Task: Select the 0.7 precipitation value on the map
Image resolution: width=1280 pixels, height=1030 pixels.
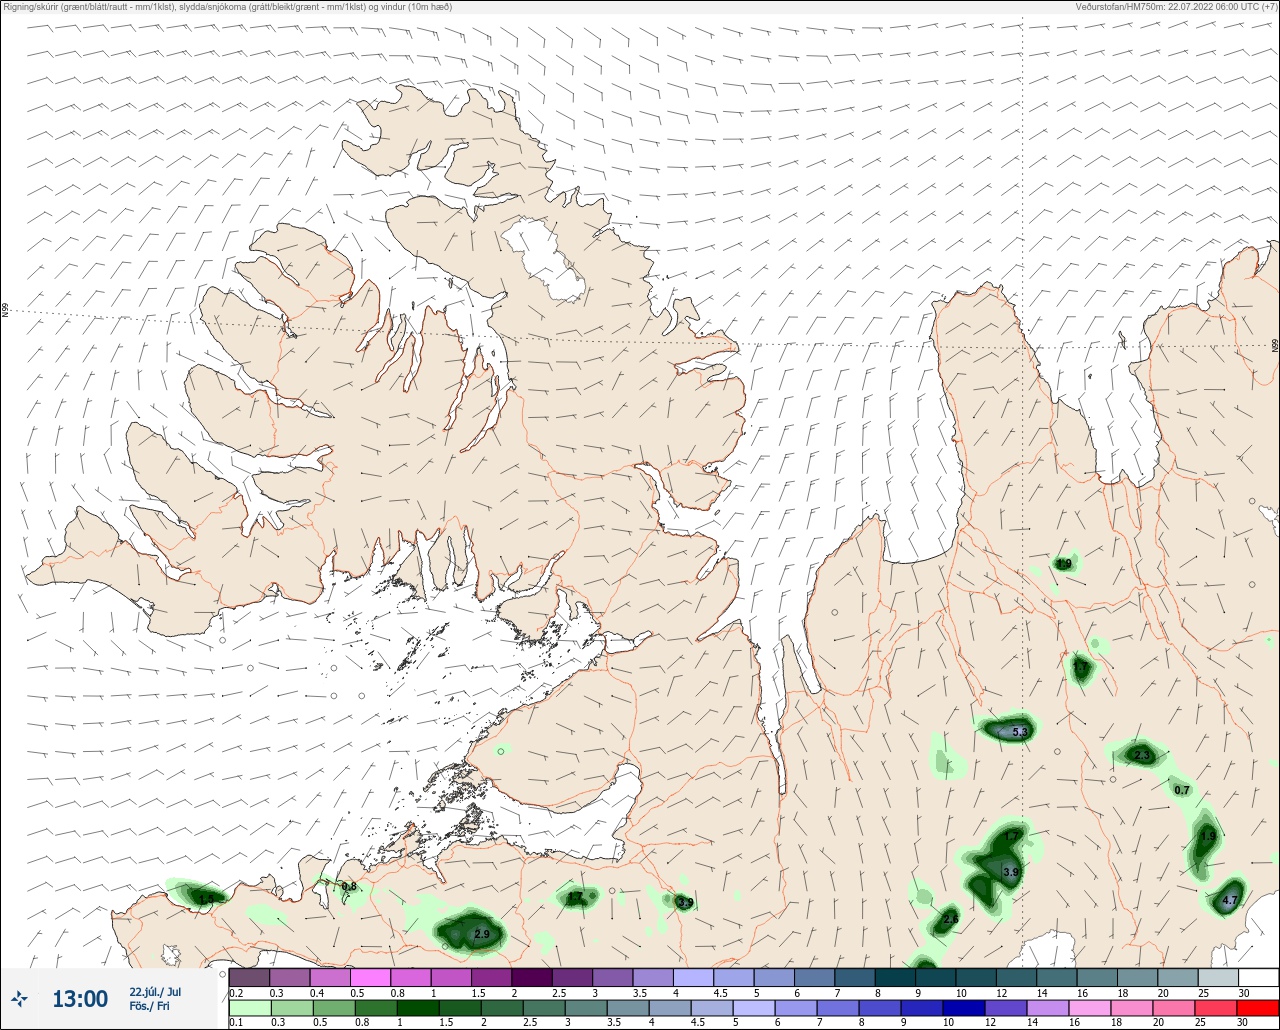Action: click(1182, 790)
